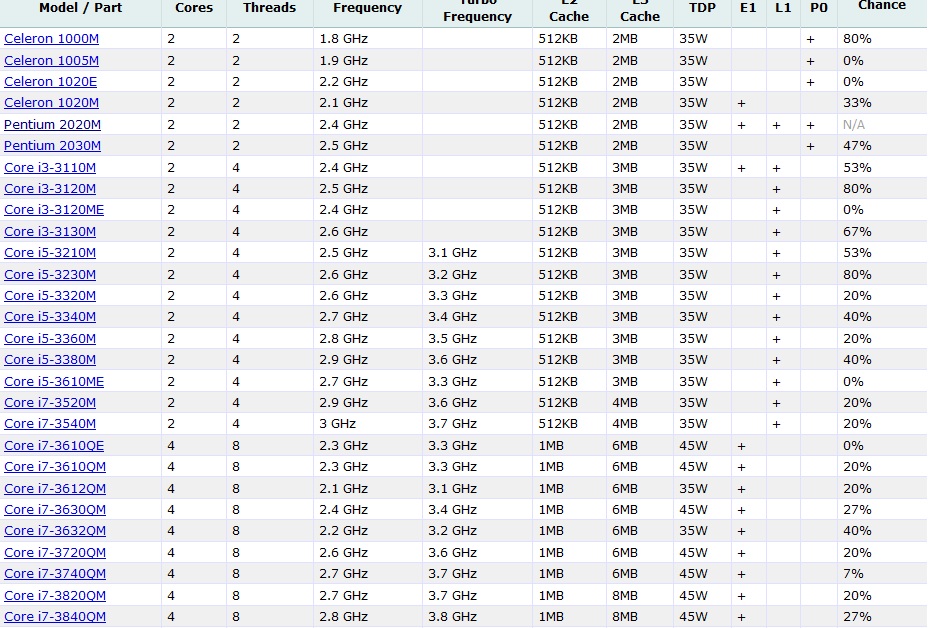Click the Celeron 1020E model link
This screenshot has width=949, height=628.
(x=50, y=82)
